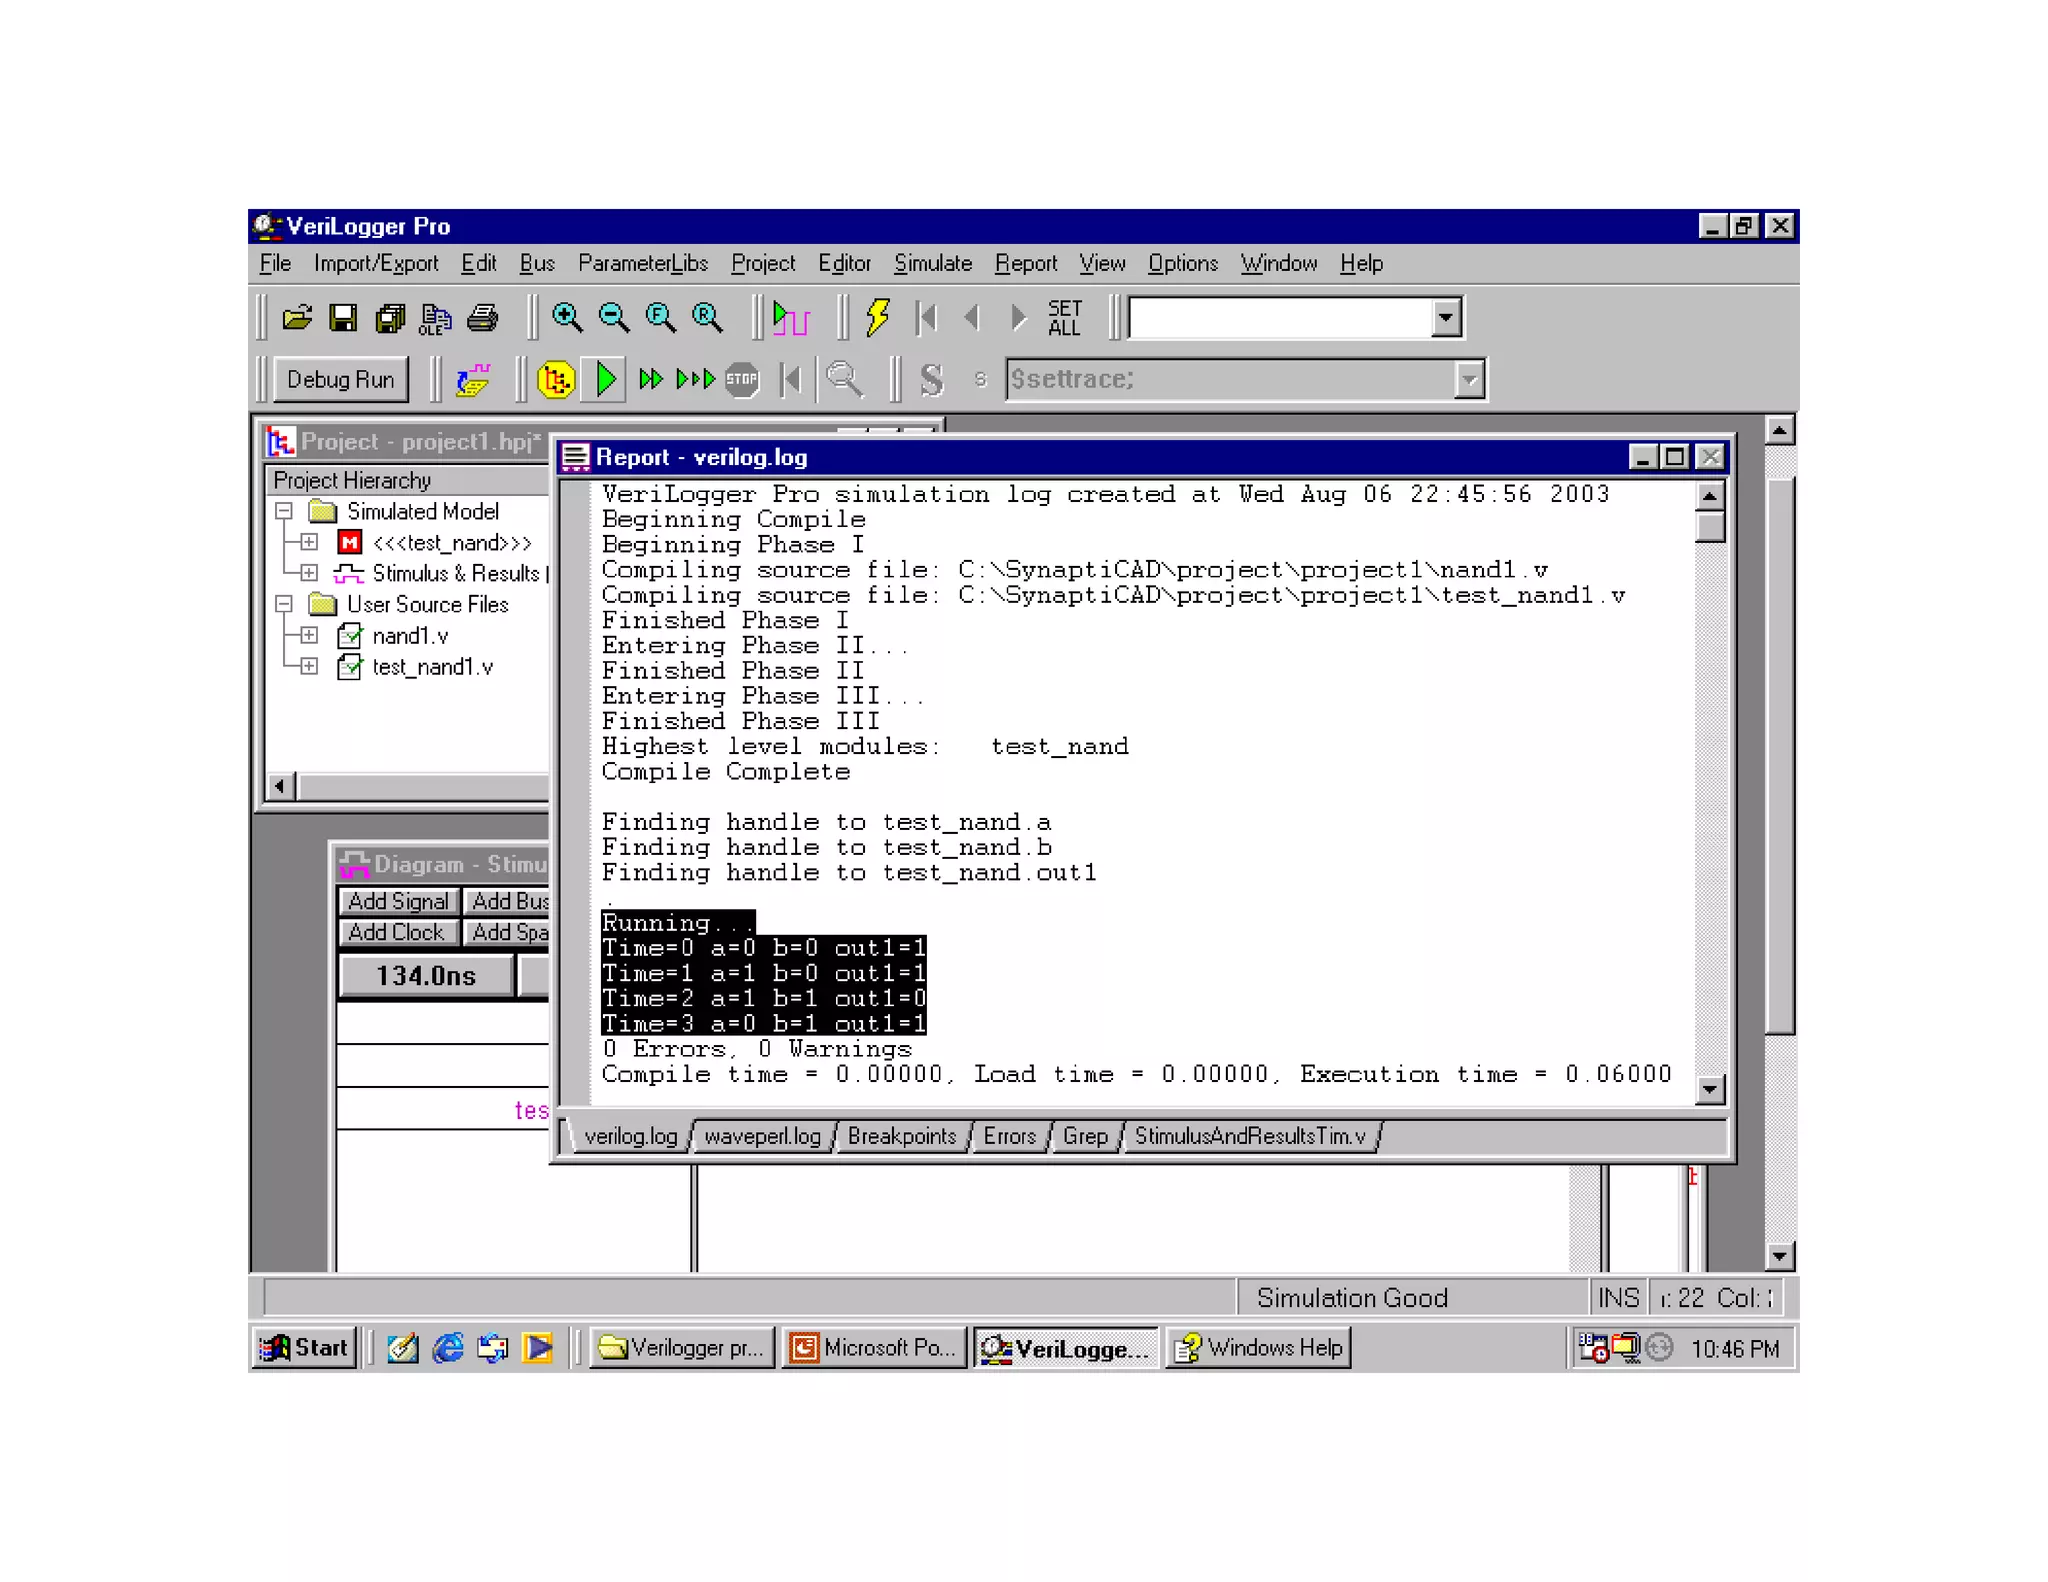Click the yellow build project icon

tap(556, 380)
